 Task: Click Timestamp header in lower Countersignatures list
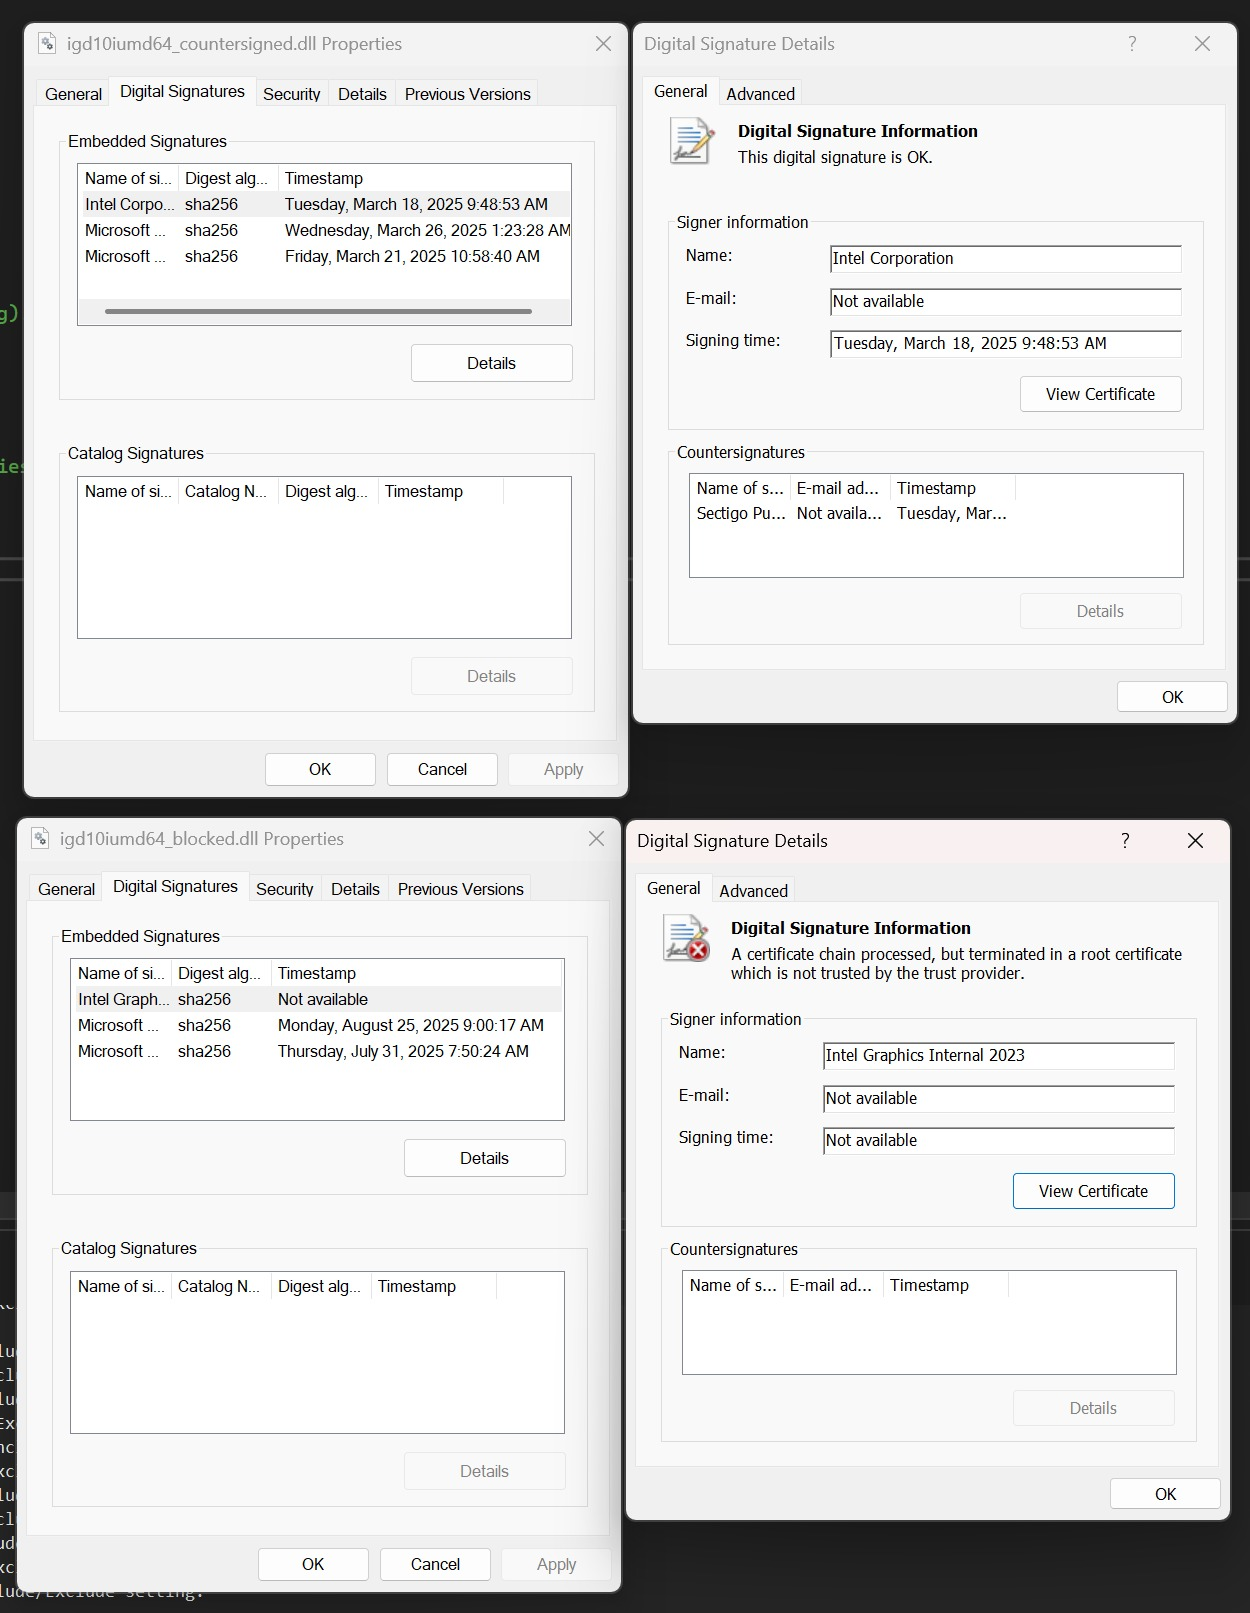[945, 1285]
